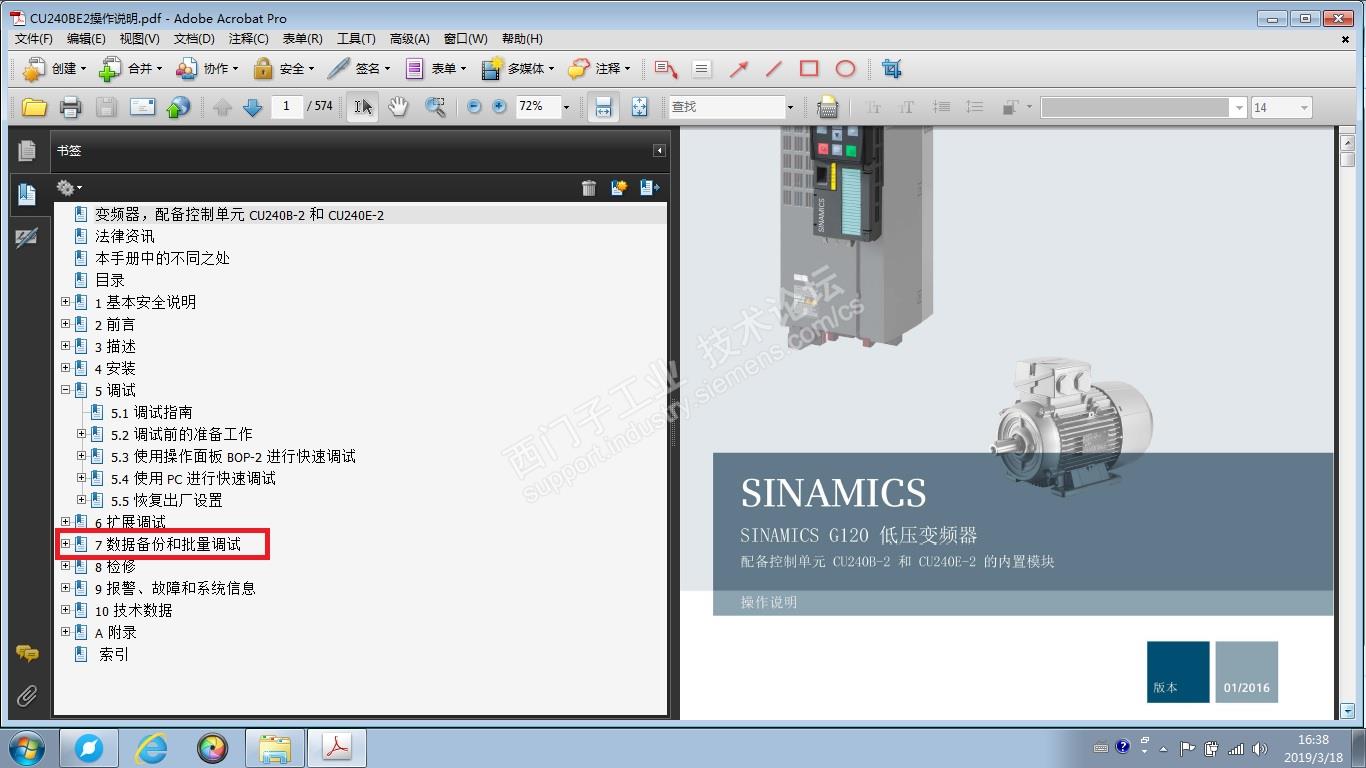
Task: Print the document with the printer icon
Action: [70, 107]
